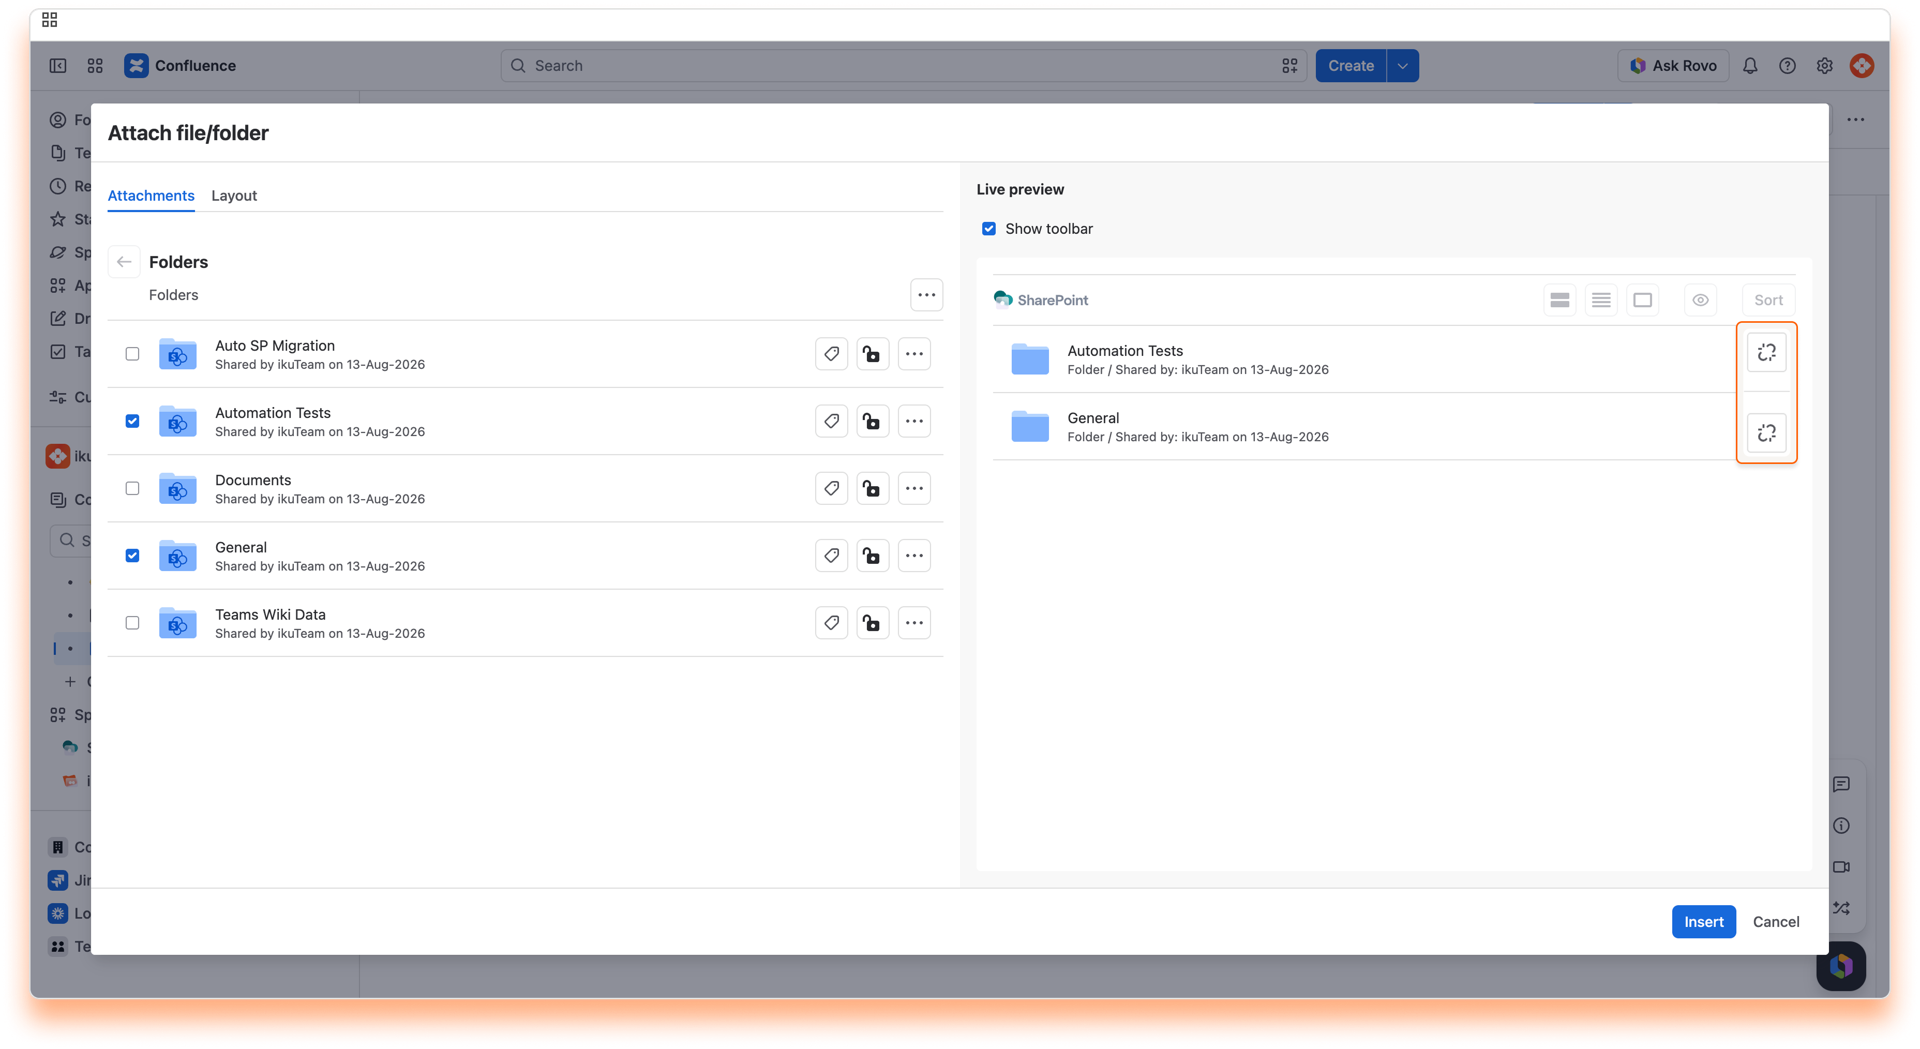
Task: Disable the Show toolbar checkbox
Action: [x=989, y=229]
